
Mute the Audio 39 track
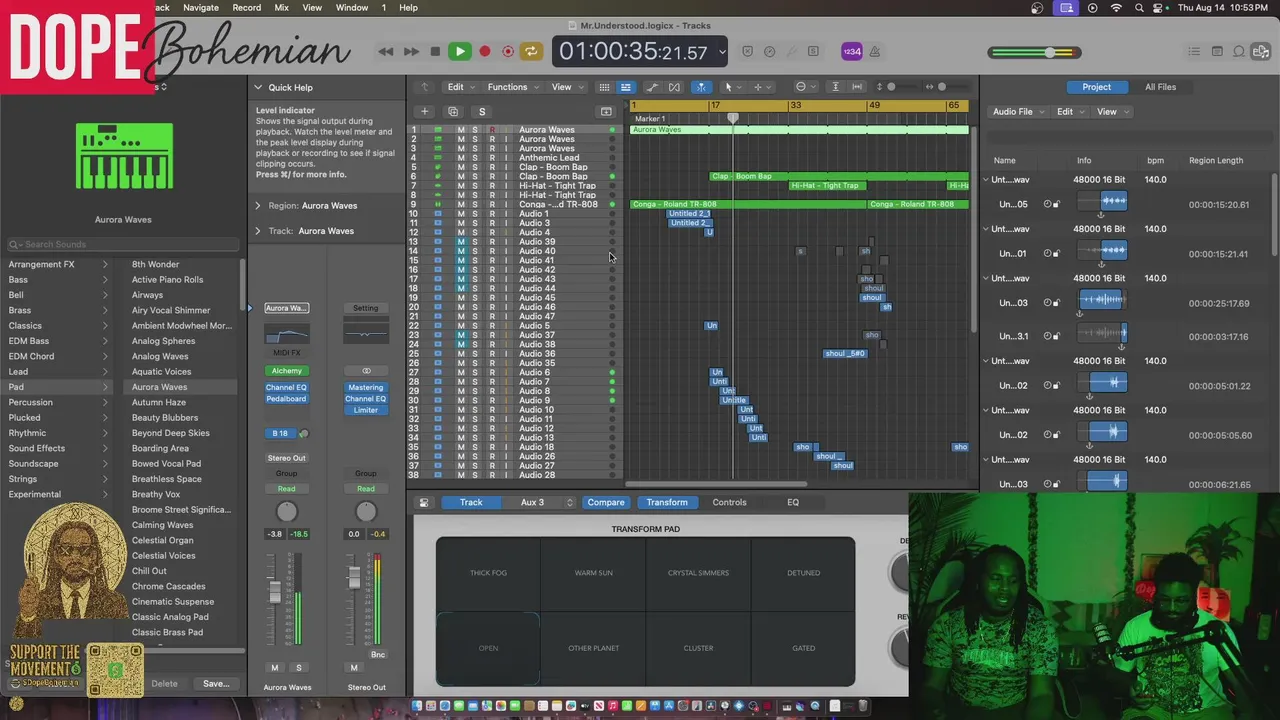(x=461, y=242)
